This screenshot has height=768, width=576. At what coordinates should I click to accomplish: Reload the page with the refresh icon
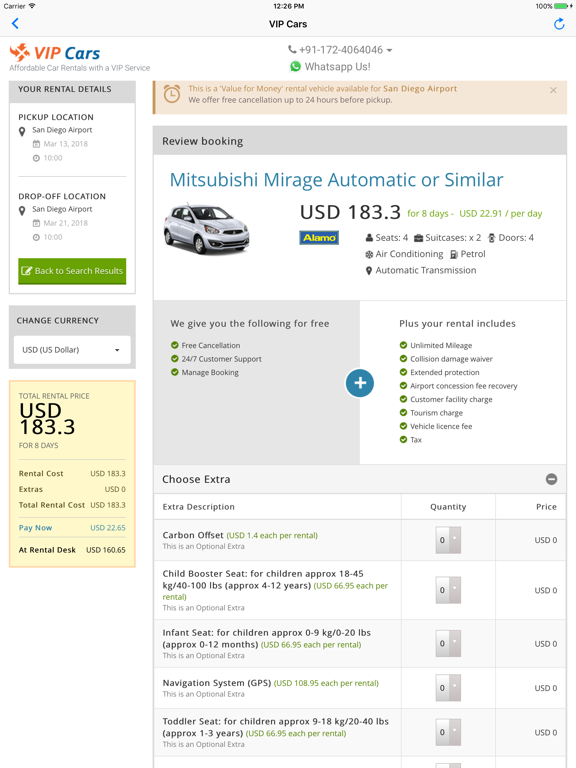click(559, 24)
